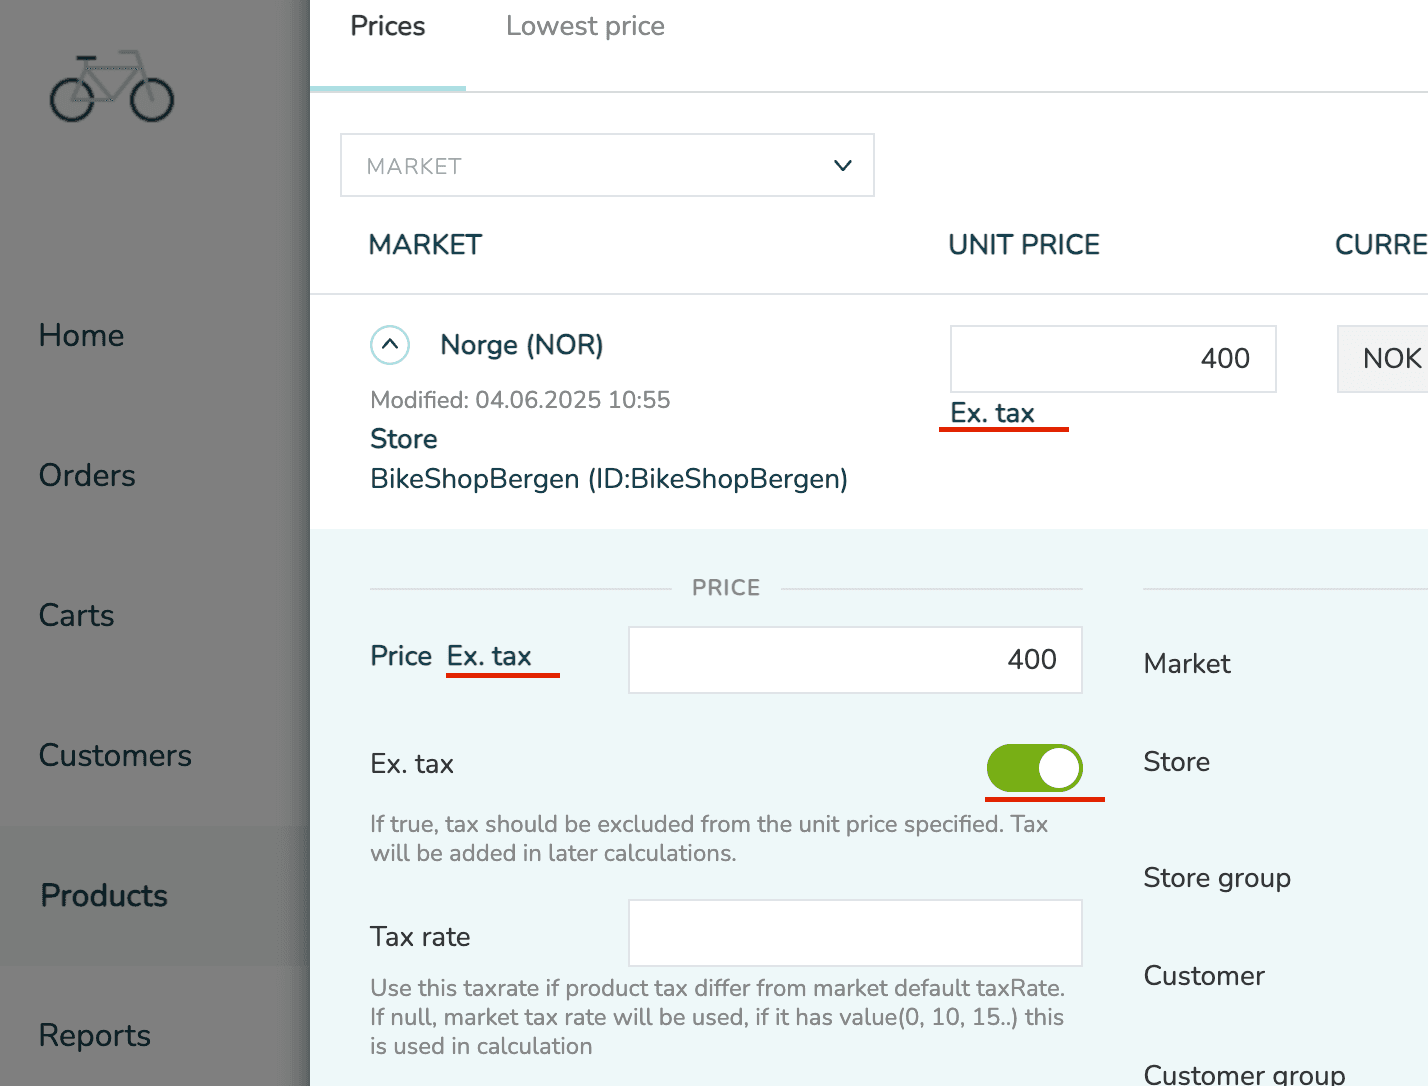Open the MARKET filter dropdown
Viewport: 1428px width, 1086px height.
(606, 166)
